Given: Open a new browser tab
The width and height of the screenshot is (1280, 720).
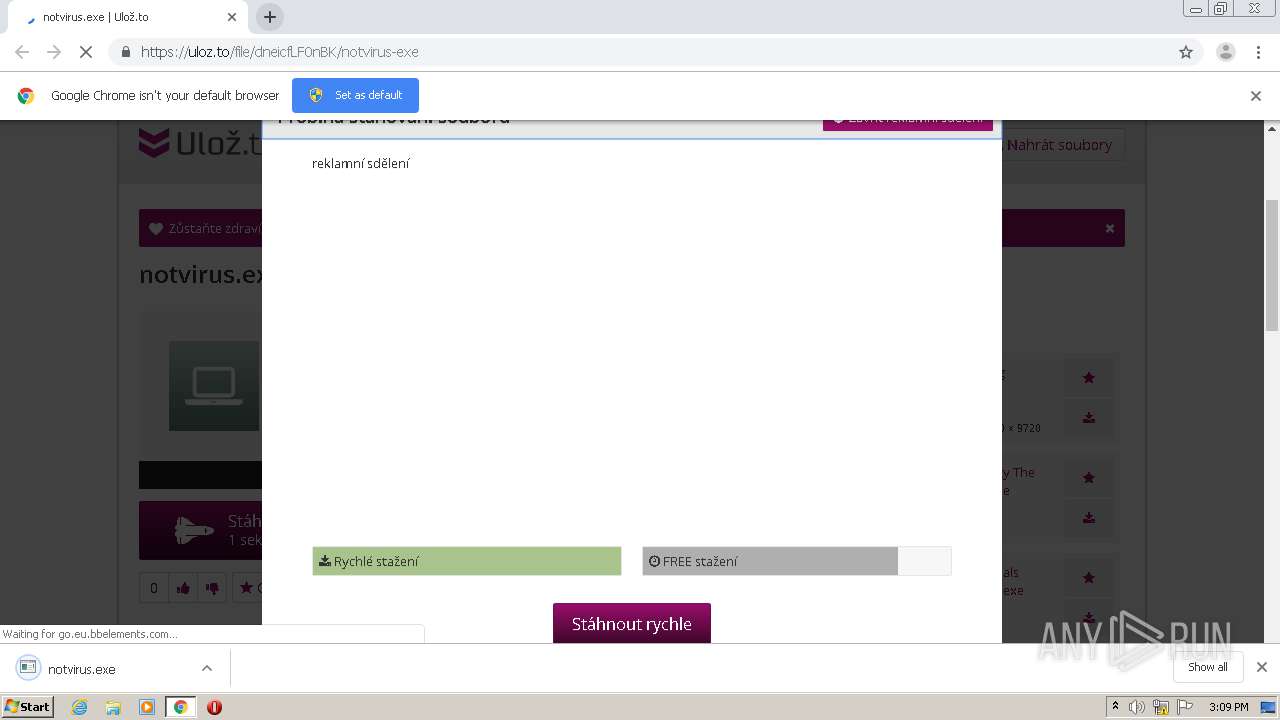Looking at the screenshot, I should point(269,17).
